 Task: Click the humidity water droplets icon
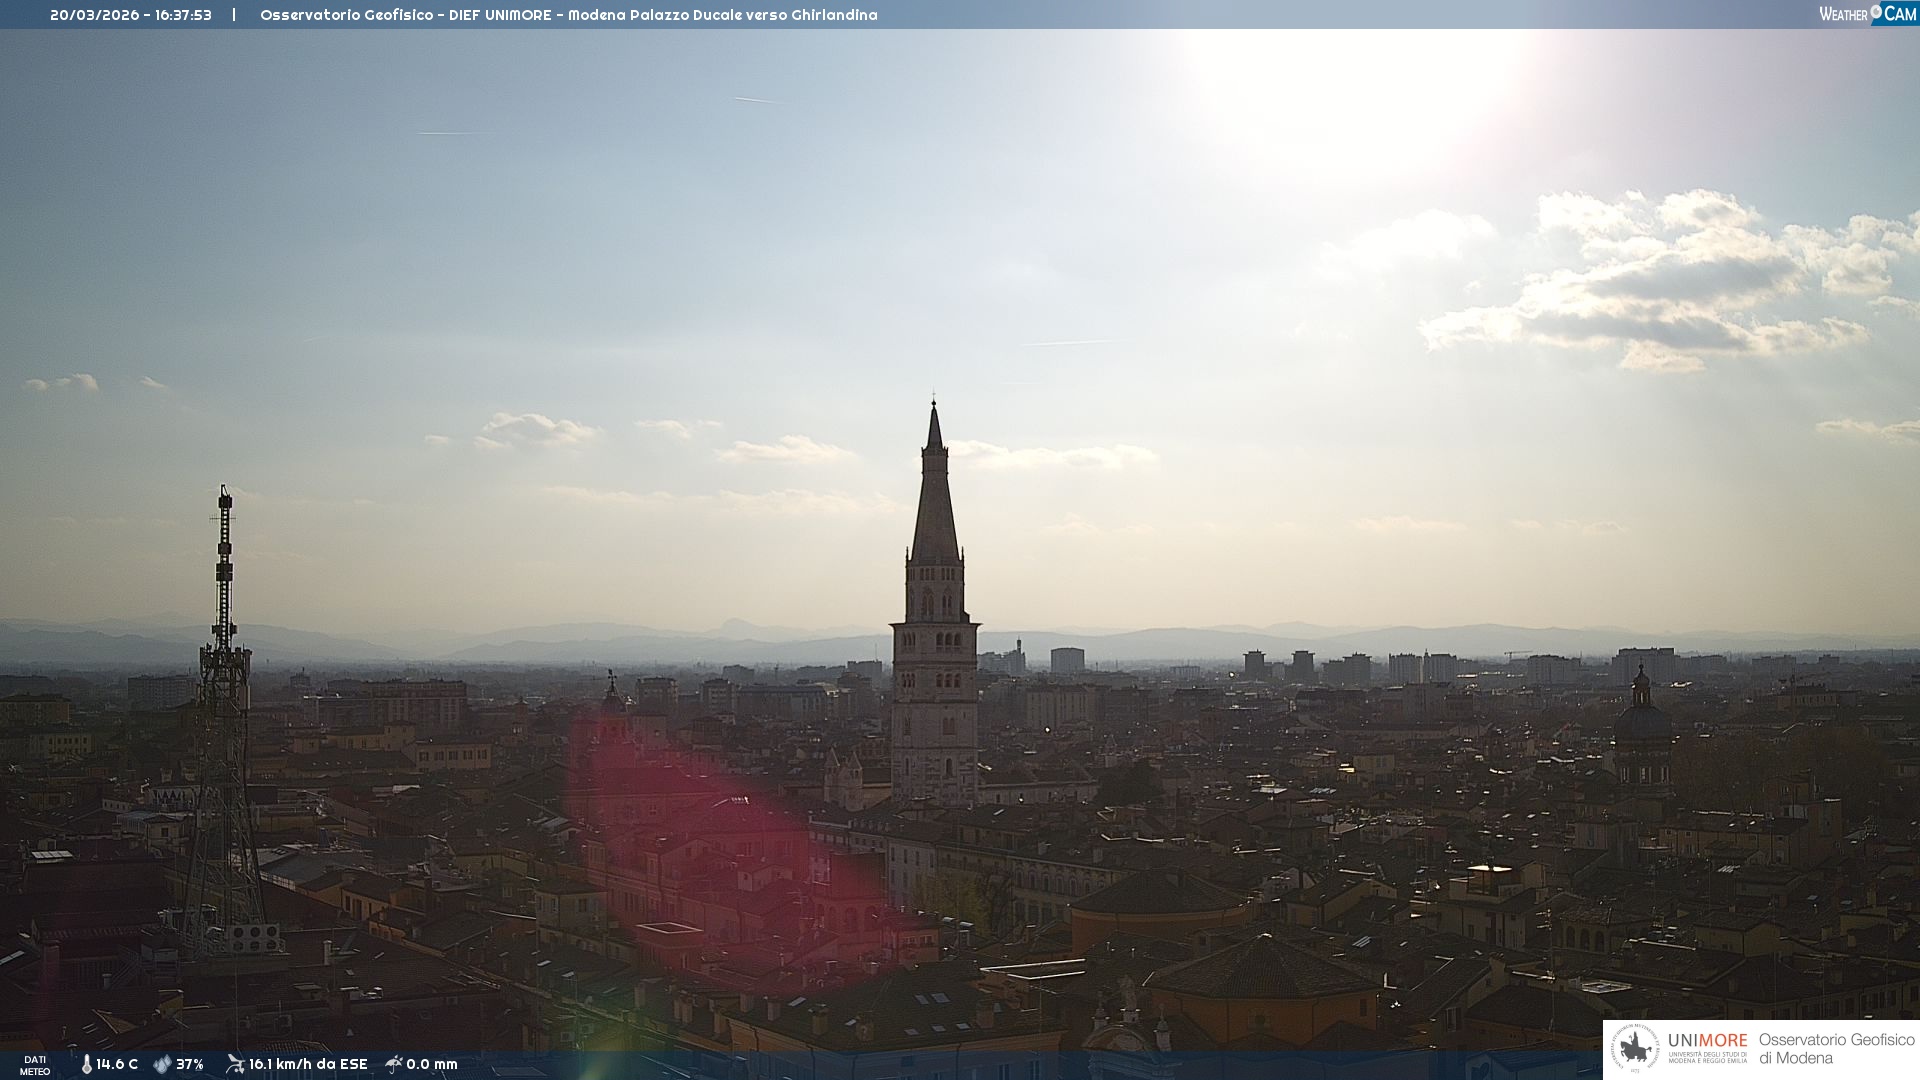162,1065
